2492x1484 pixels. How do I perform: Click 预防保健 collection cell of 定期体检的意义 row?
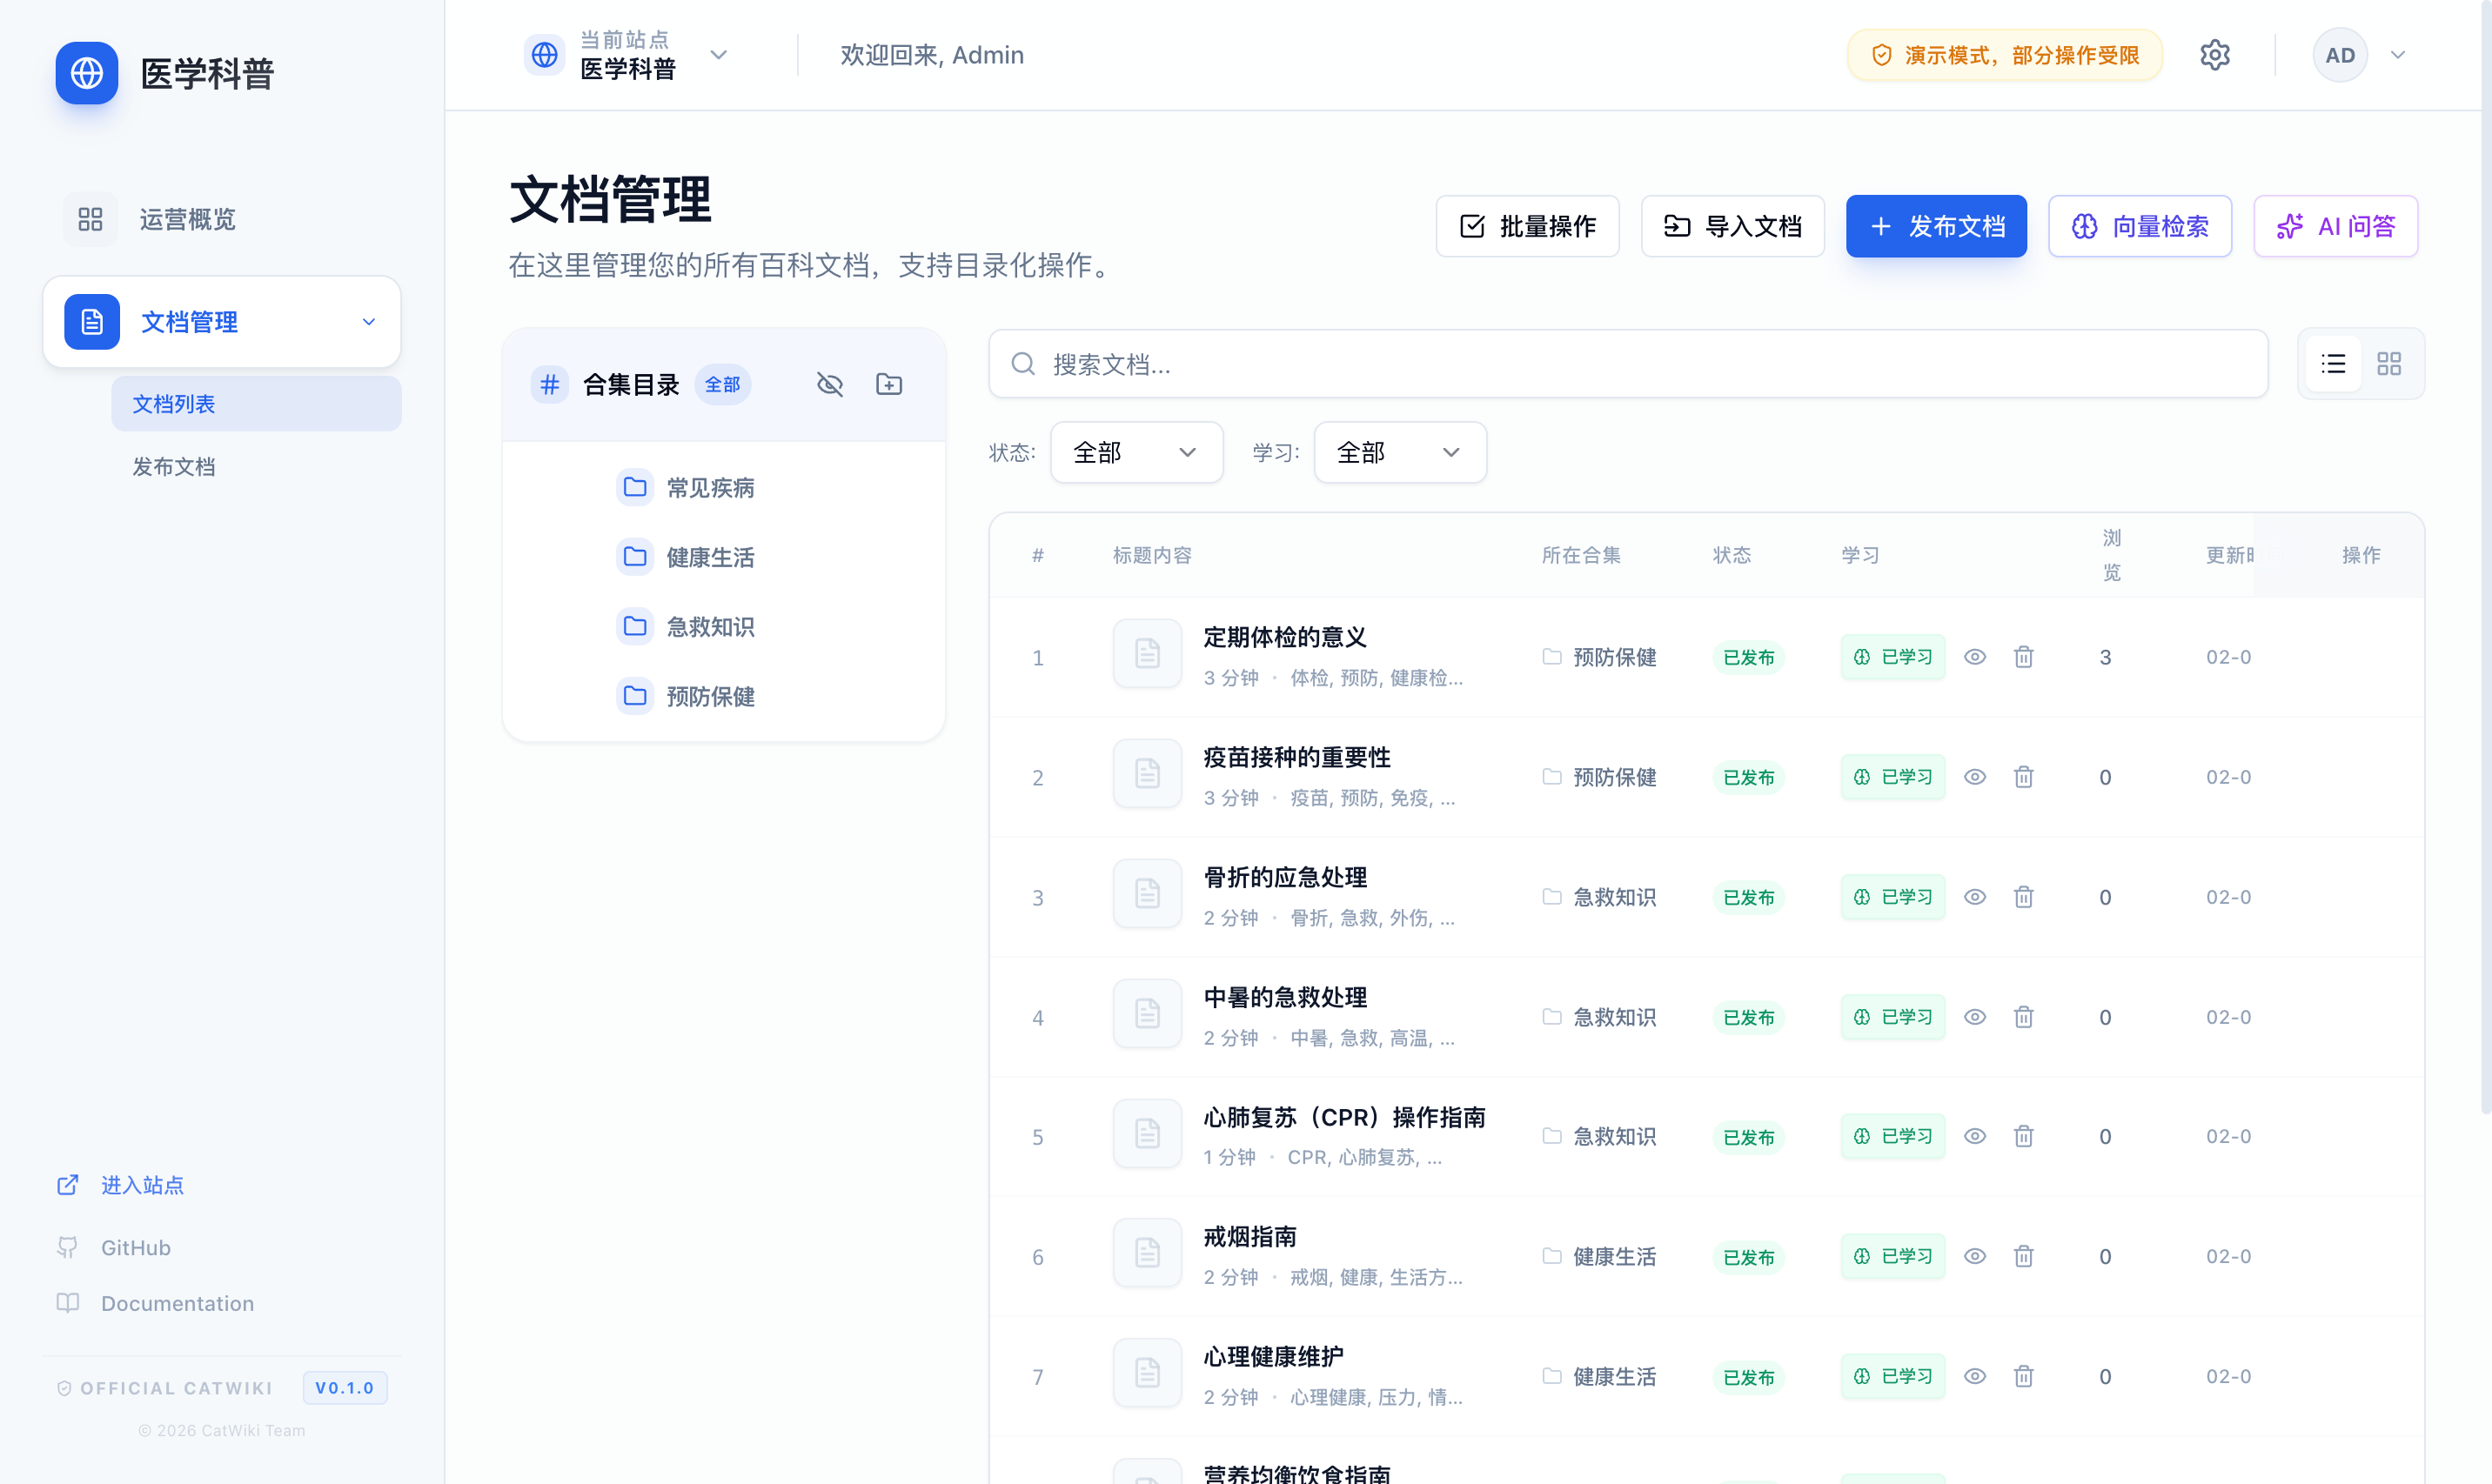(1599, 657)
